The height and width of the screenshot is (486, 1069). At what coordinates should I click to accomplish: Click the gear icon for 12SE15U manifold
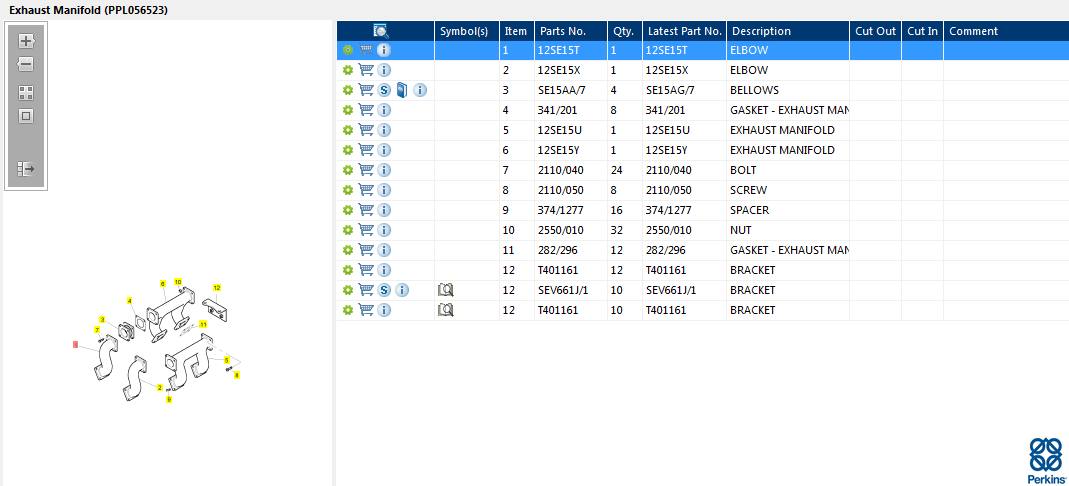pos(348,130)
